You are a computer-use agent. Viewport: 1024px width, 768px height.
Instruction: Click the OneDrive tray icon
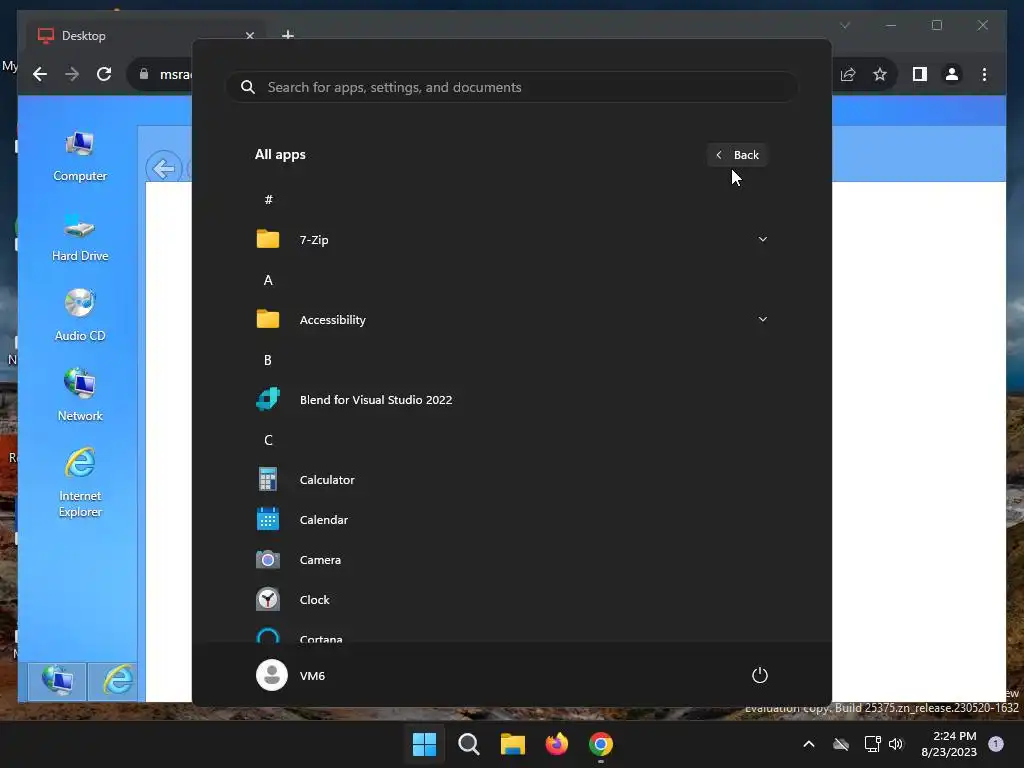(841, 744)
